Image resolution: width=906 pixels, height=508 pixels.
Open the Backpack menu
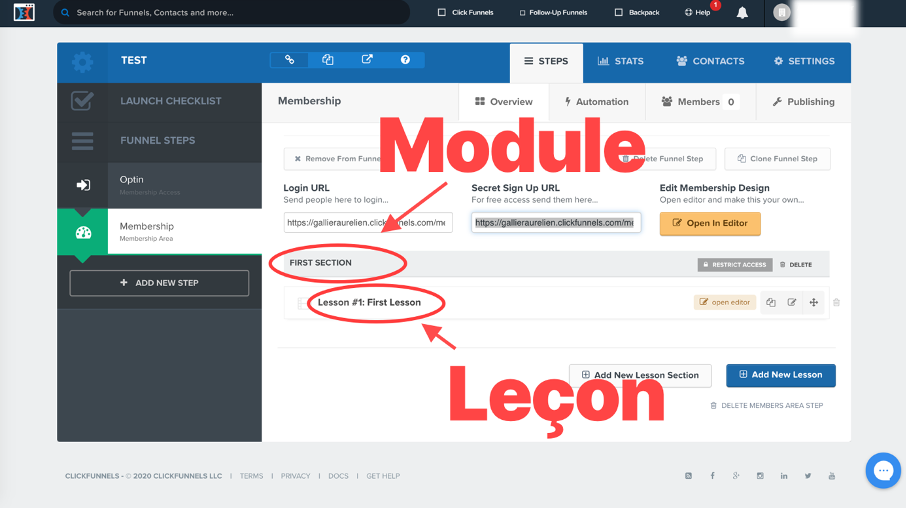point(637,12)
